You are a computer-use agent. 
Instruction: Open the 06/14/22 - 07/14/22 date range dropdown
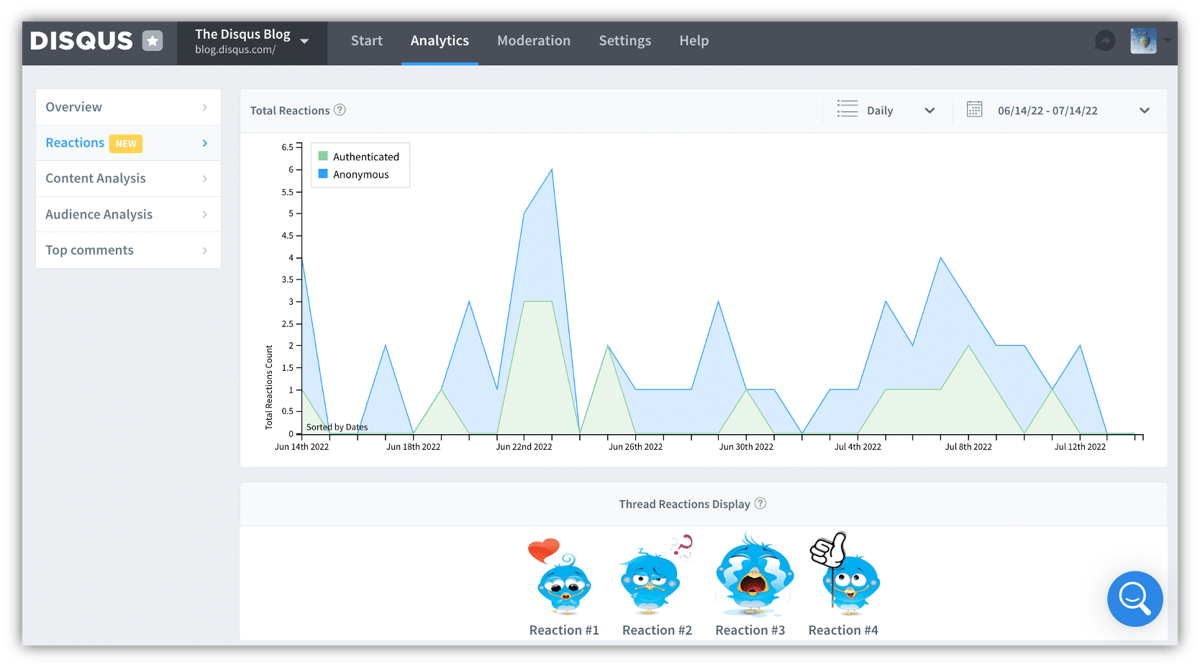1143,110
